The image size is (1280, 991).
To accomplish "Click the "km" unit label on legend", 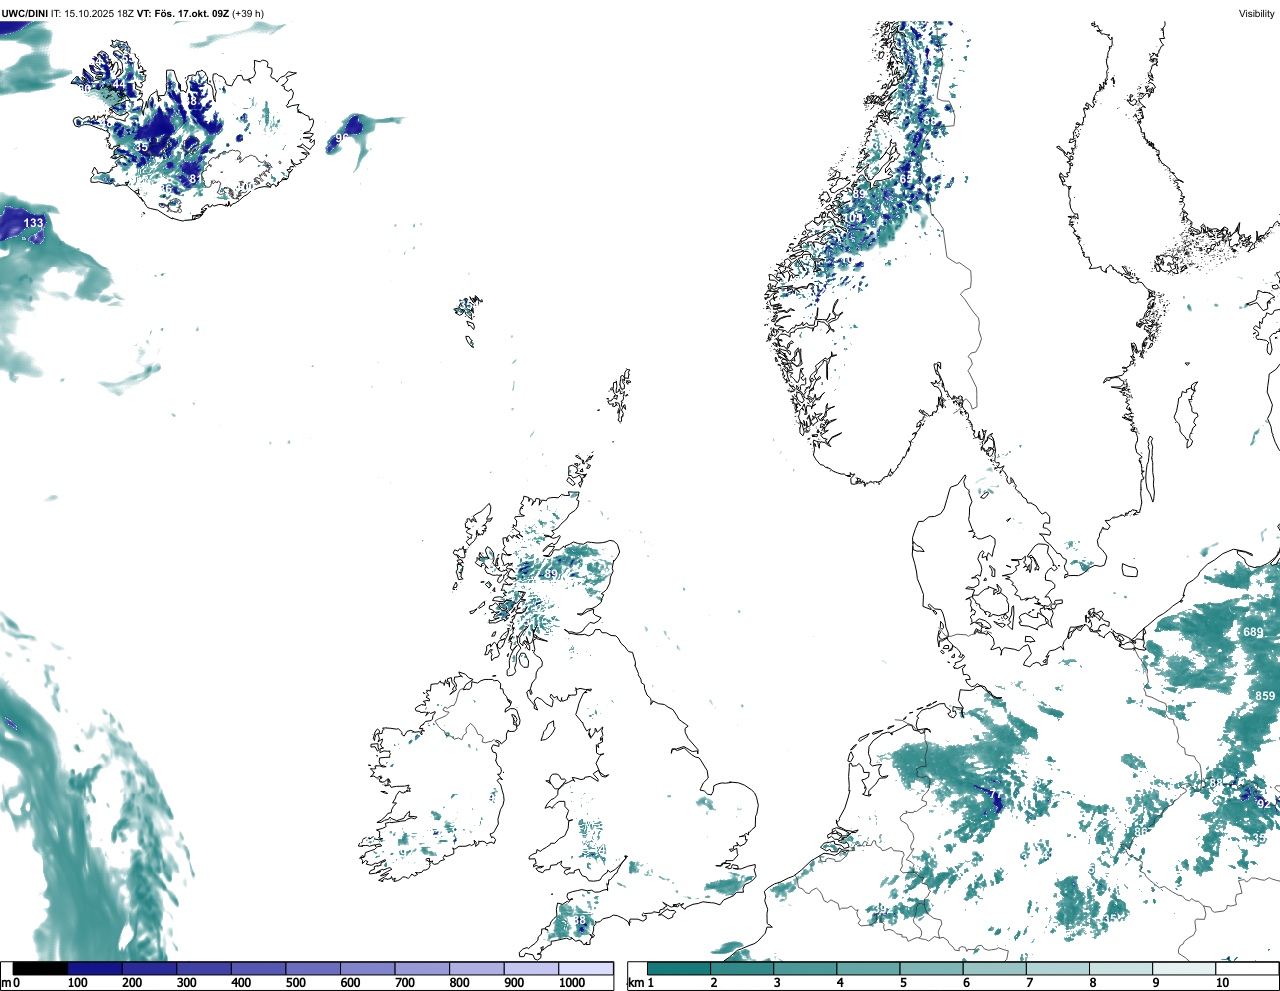I will [x=635, y=983].
